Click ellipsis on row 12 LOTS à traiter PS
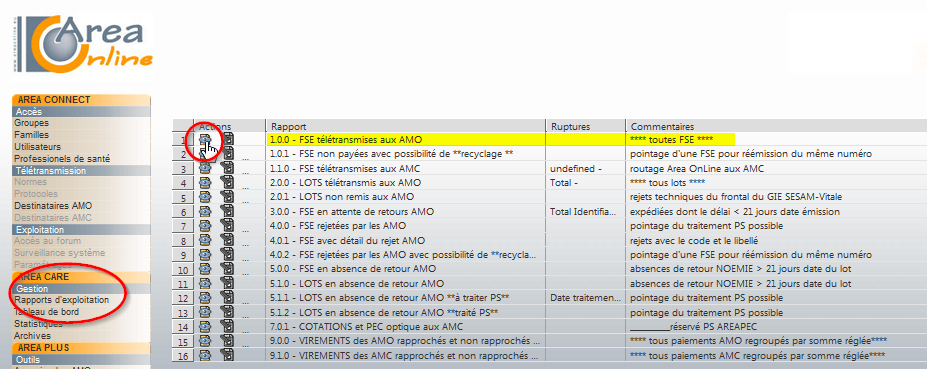Image resolution: width=927 pixels, height=369 pixels. [245, 301]
